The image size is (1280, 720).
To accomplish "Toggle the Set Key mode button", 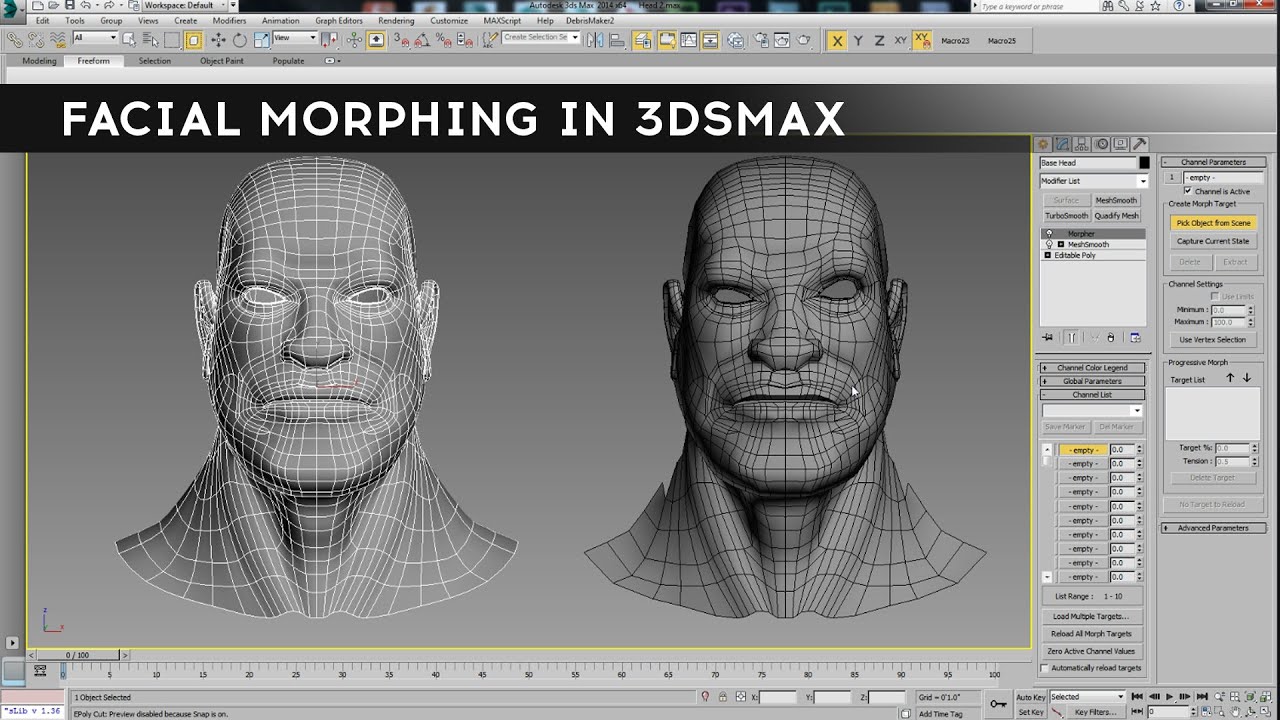I will (x=1031, y=712).
